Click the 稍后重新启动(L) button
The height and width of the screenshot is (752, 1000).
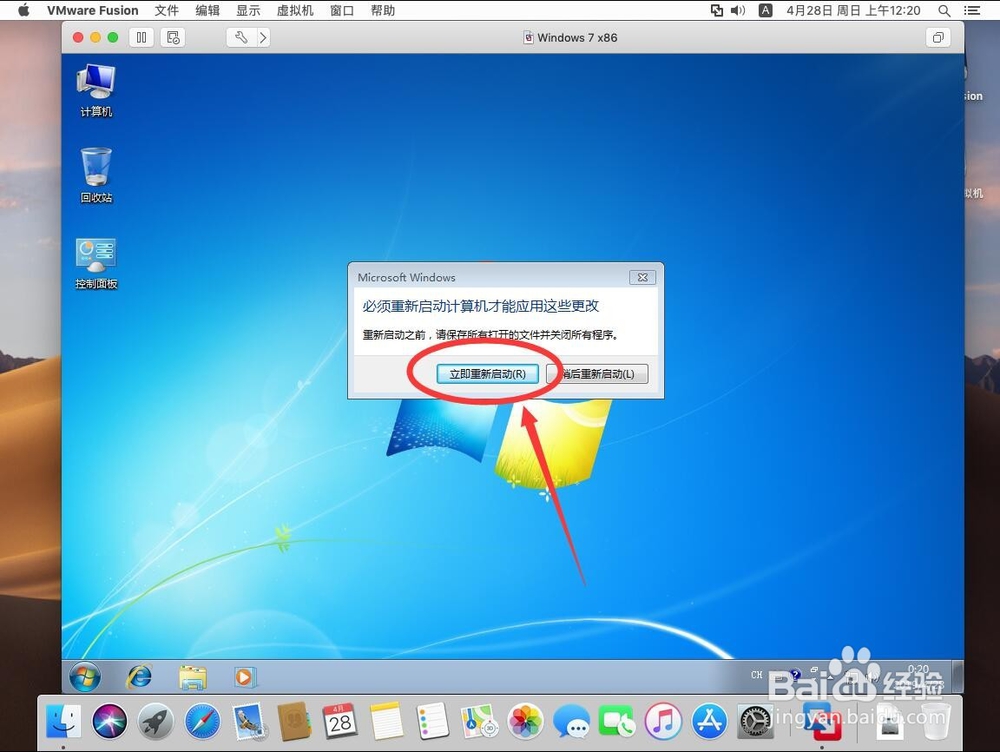click(x=597, y=373)
